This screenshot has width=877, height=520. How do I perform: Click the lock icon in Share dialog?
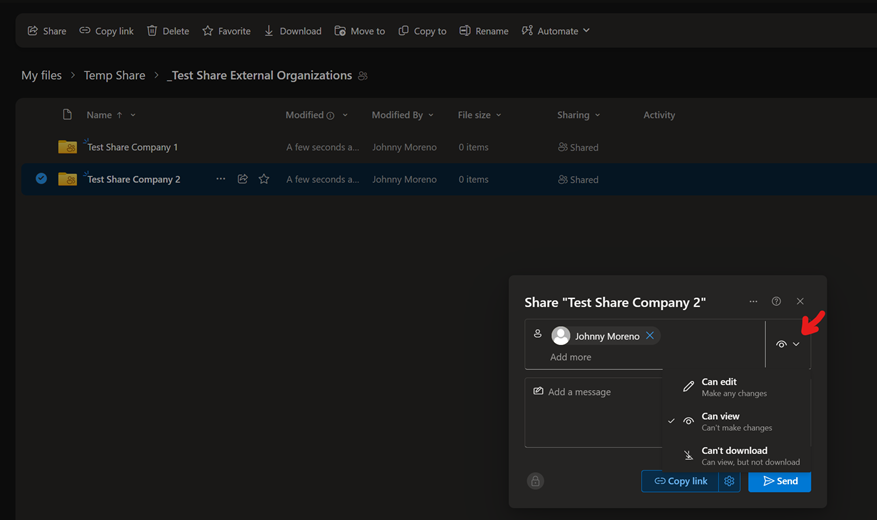[x=535, y=481]
